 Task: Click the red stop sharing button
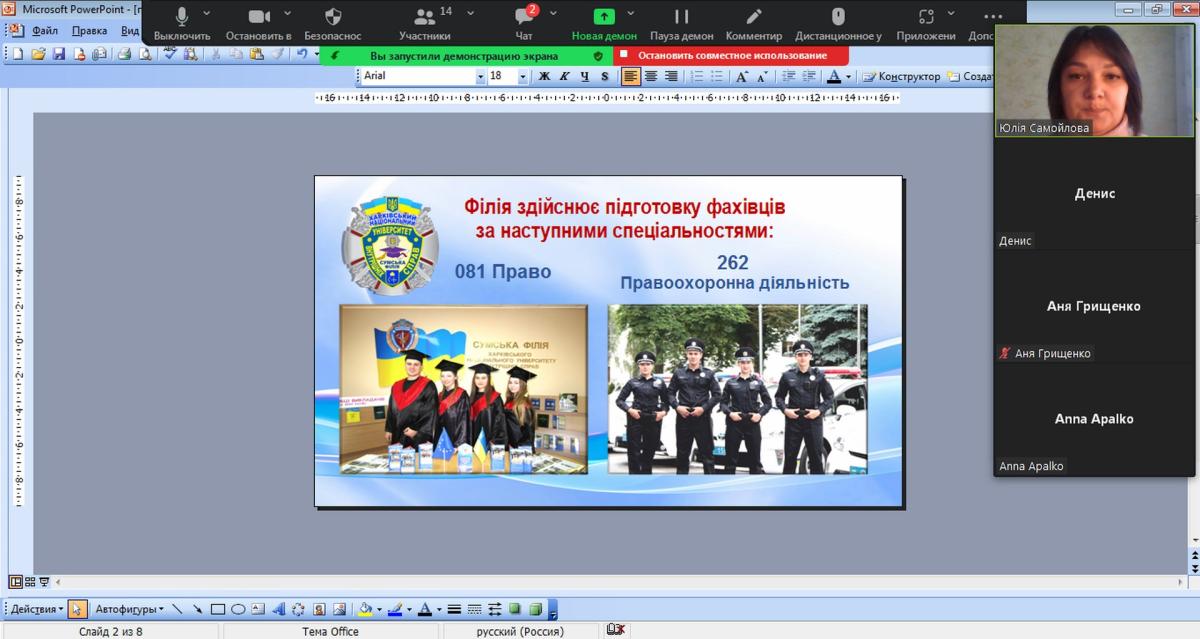coord(731,56)
